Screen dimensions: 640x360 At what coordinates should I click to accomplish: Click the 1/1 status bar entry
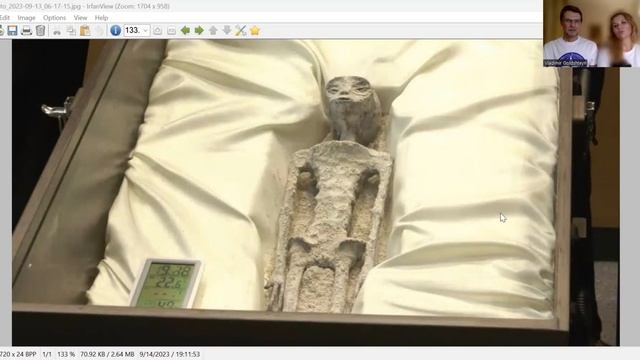coord(47,354)
